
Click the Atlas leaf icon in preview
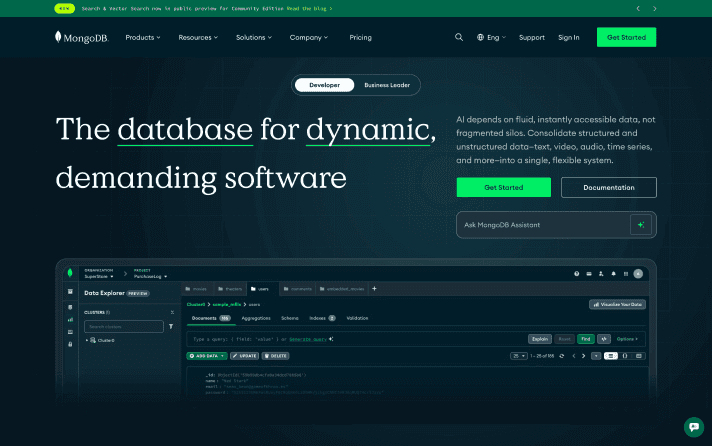pyautogui.click(x=70, y=273)
